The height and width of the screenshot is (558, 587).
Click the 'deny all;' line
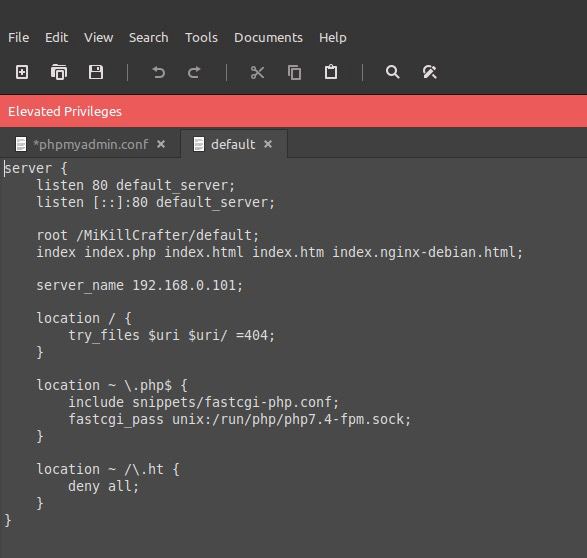(x=103, y=486)
